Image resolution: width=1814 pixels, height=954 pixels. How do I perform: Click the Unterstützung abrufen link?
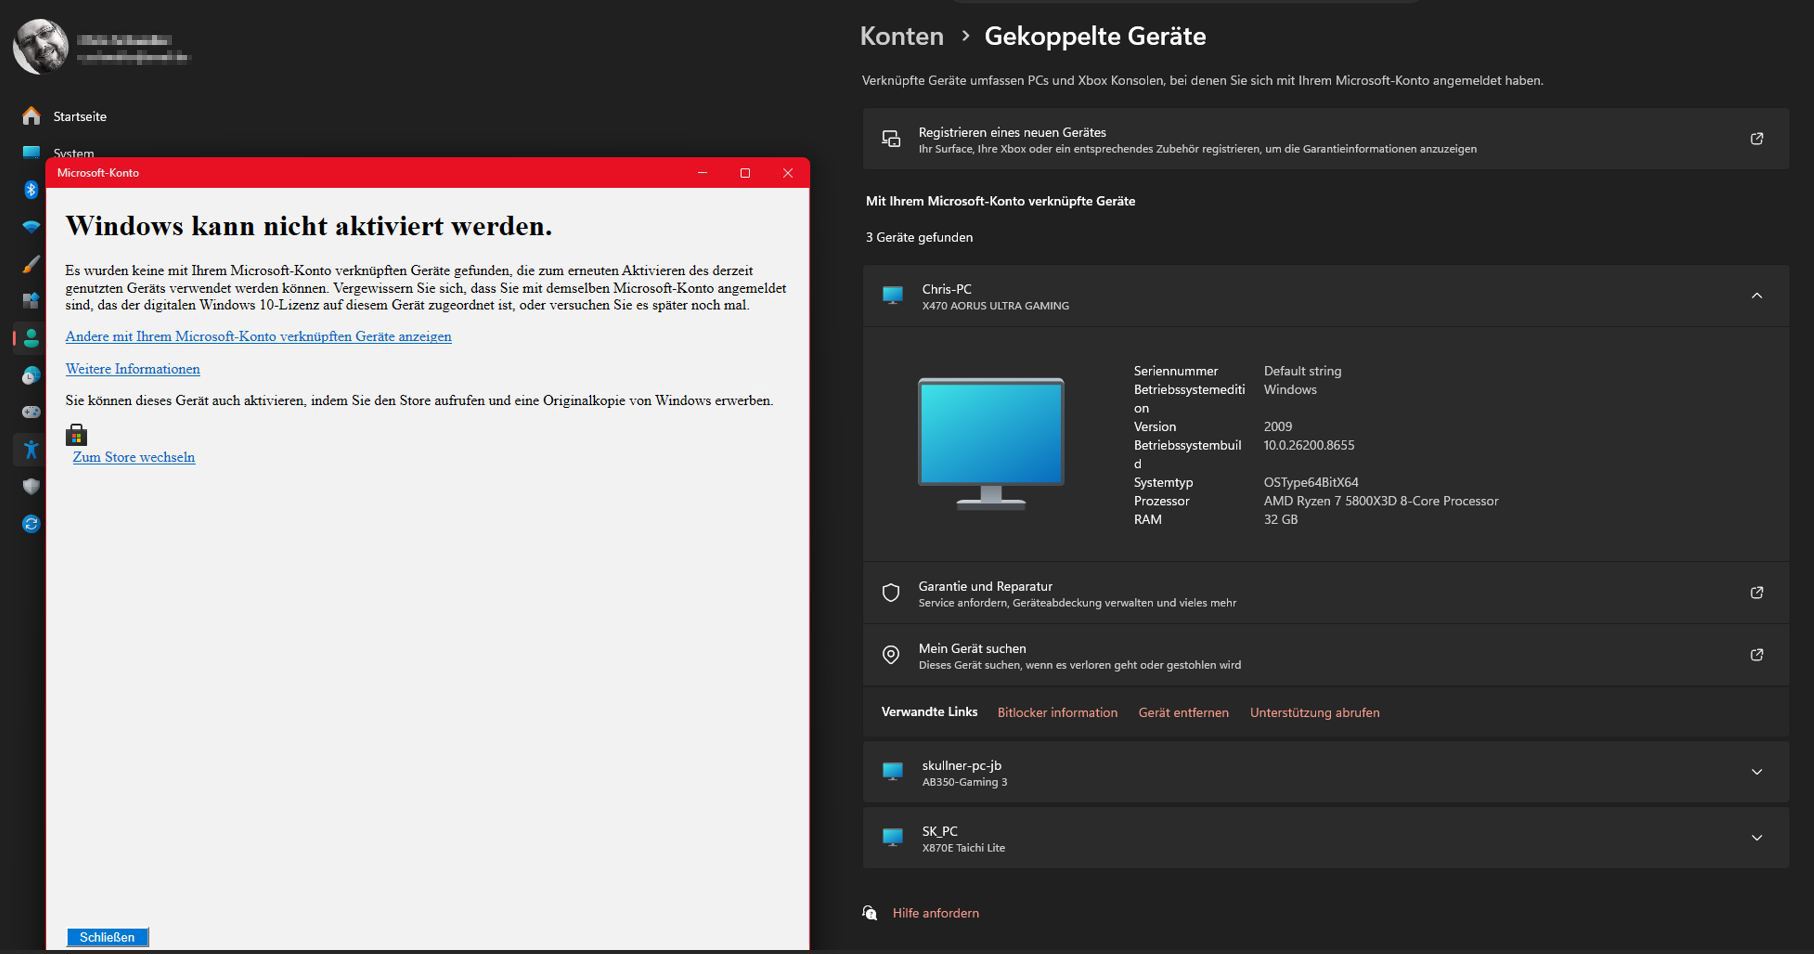point(1314,712)
